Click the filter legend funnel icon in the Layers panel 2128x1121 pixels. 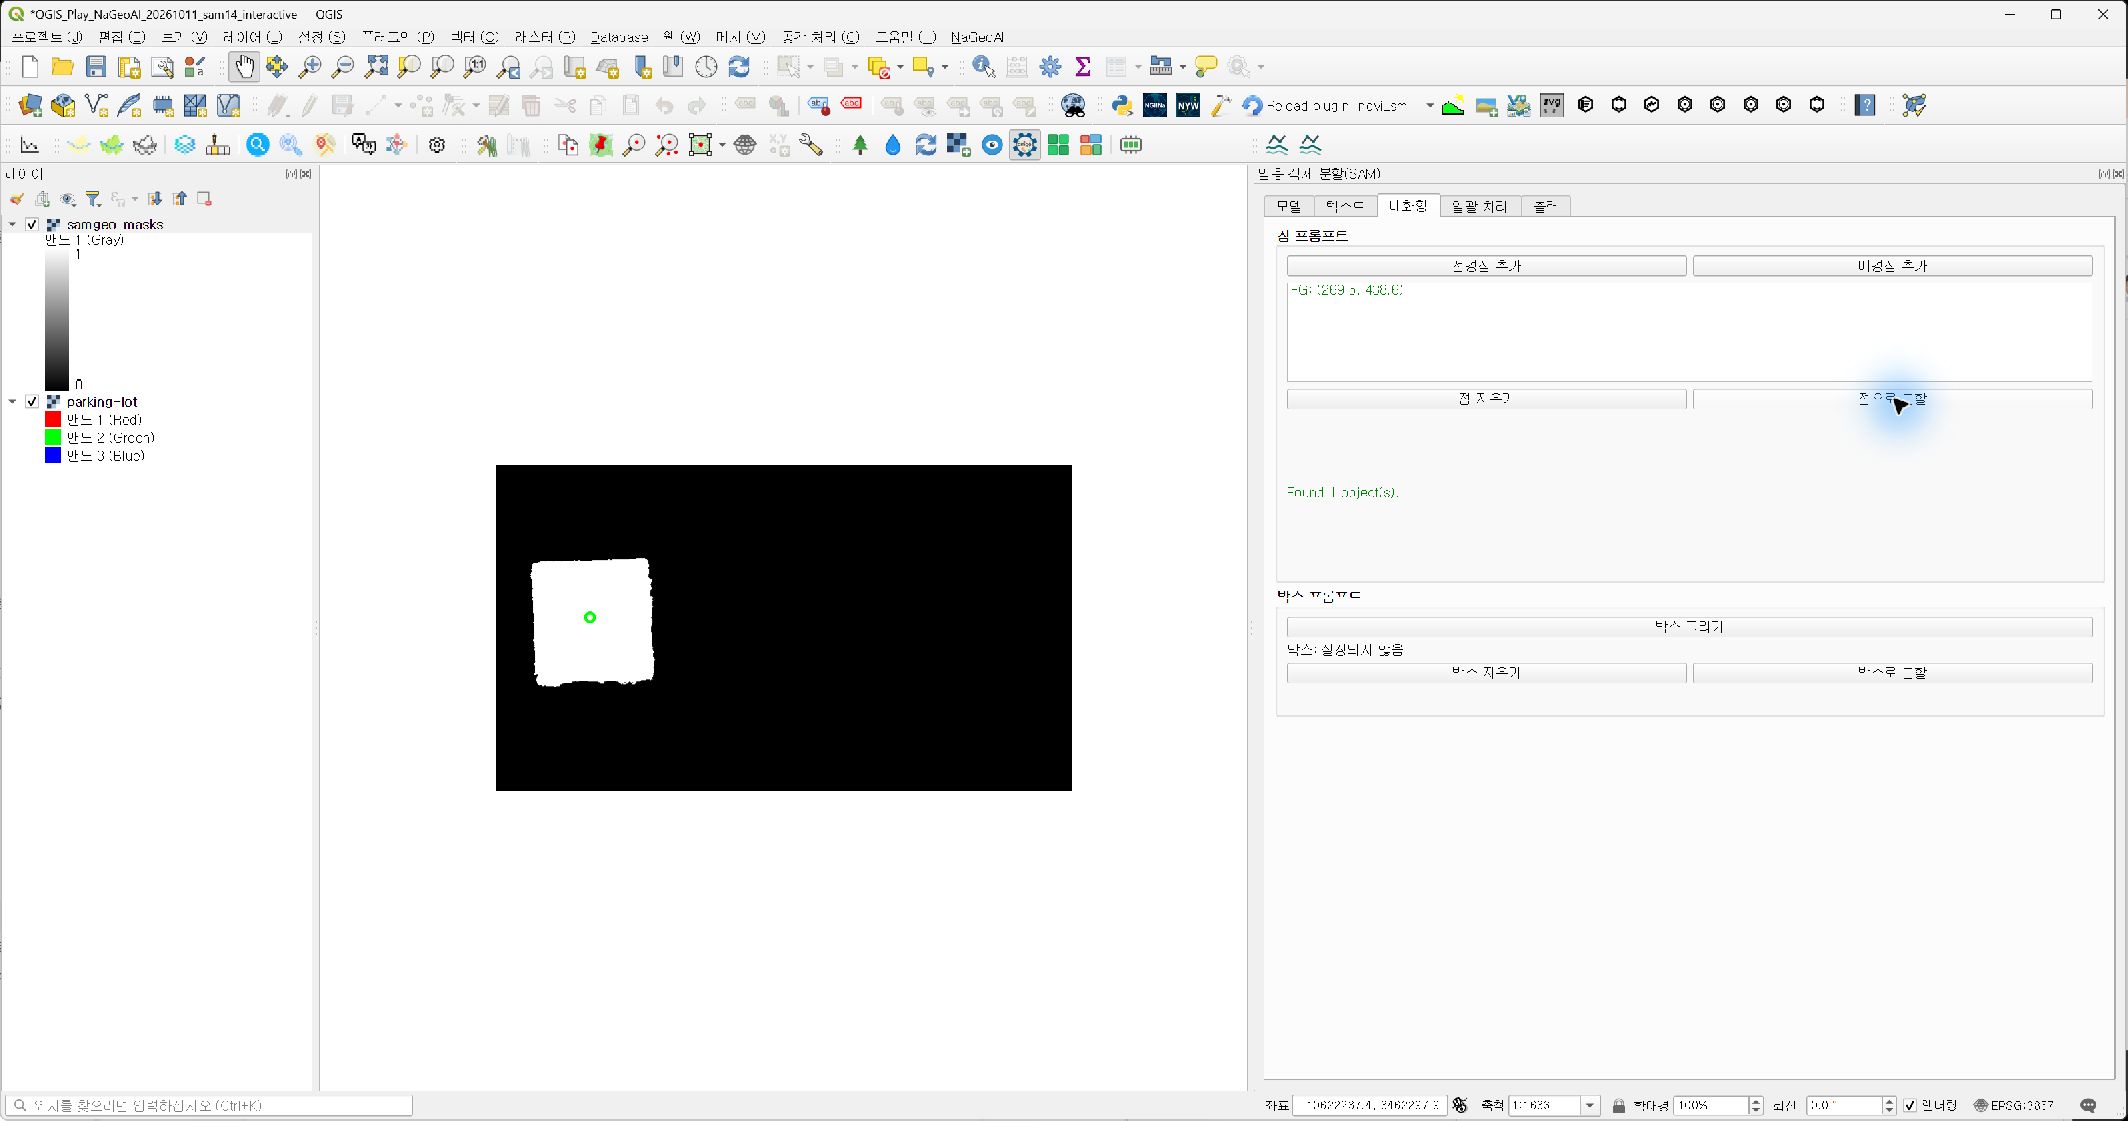(x=93, y=199)
